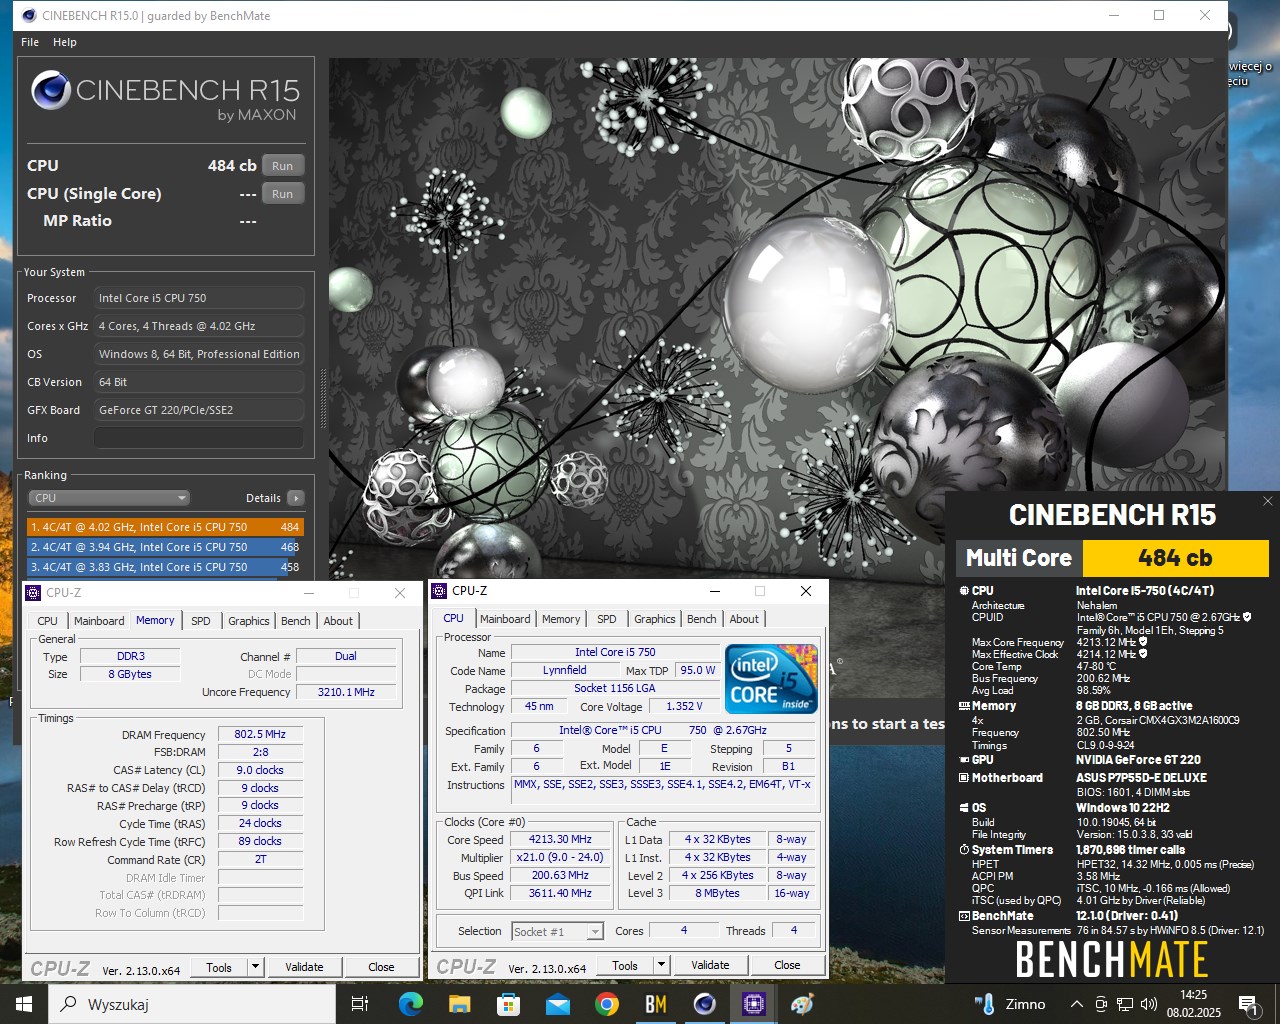
Task: Click the BenchMate code icon in the overlay
Action: tap(964, 916)
